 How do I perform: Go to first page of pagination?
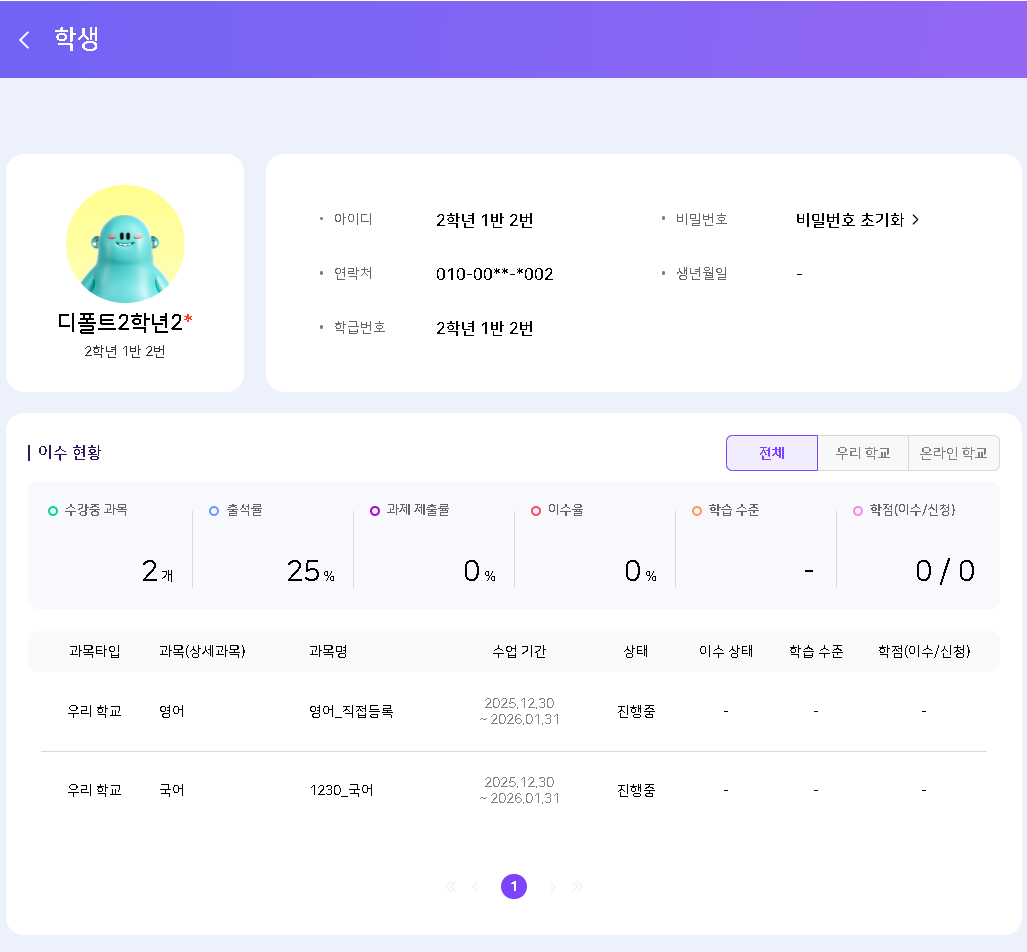[x=450, y=886]
